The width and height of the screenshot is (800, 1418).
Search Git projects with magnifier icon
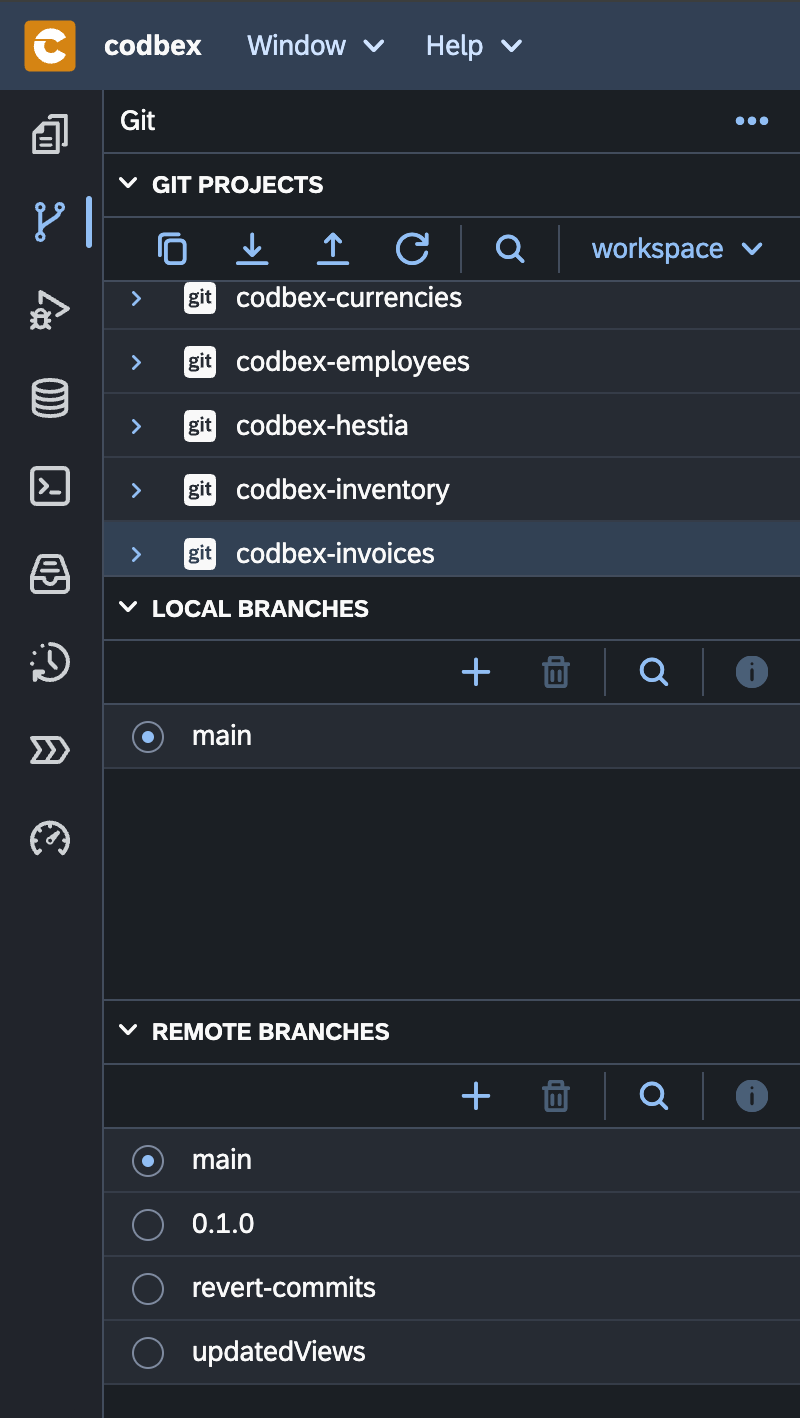coord(510,248)
